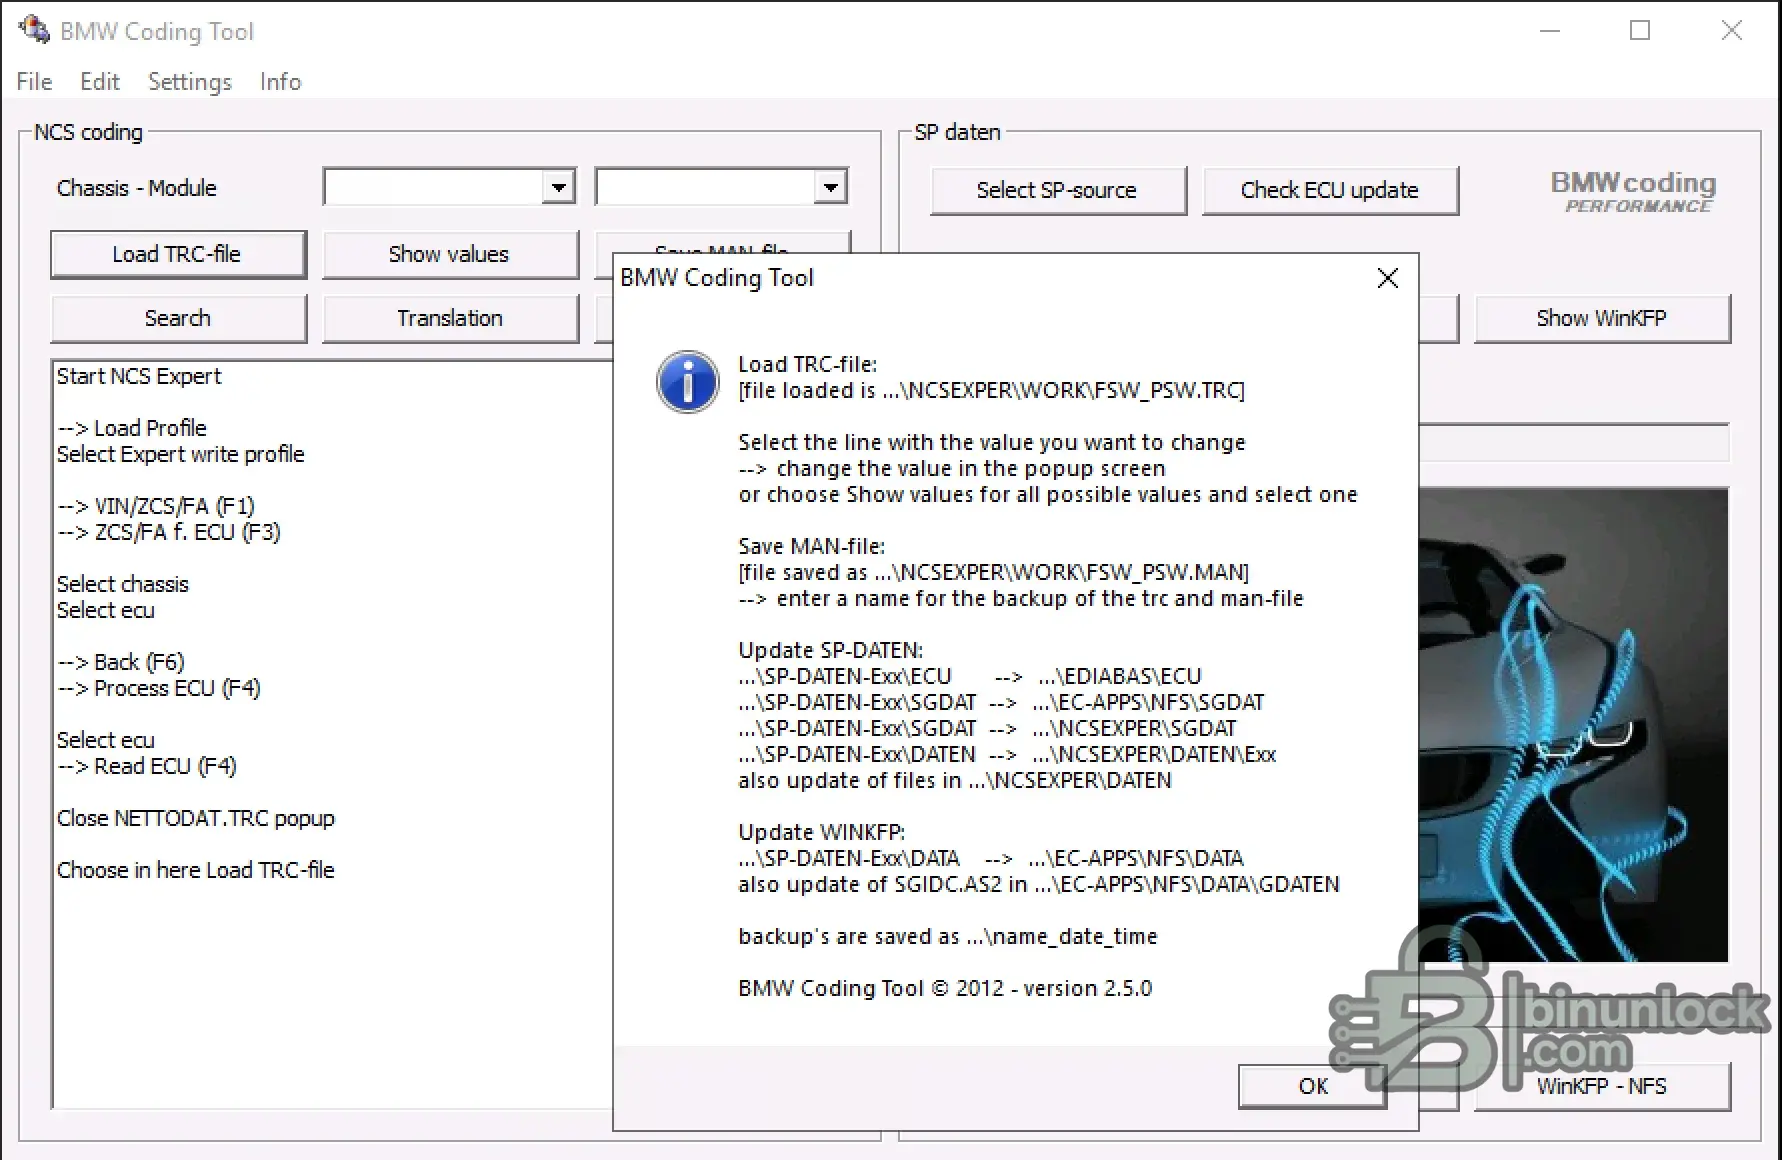Click the '--> ZCS/FA f. ECU (F3)' line
The height and width of the screenshot is (1160, 1782).
click(169, 532)
